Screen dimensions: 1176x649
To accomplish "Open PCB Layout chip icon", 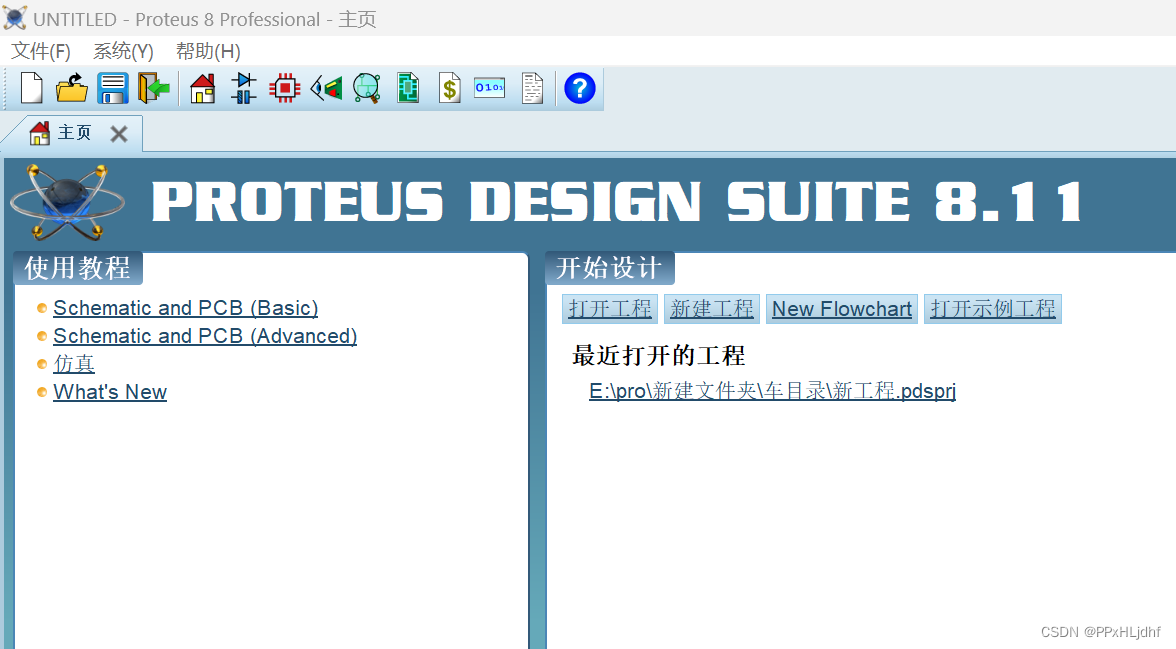I will [x=284, y=89].
